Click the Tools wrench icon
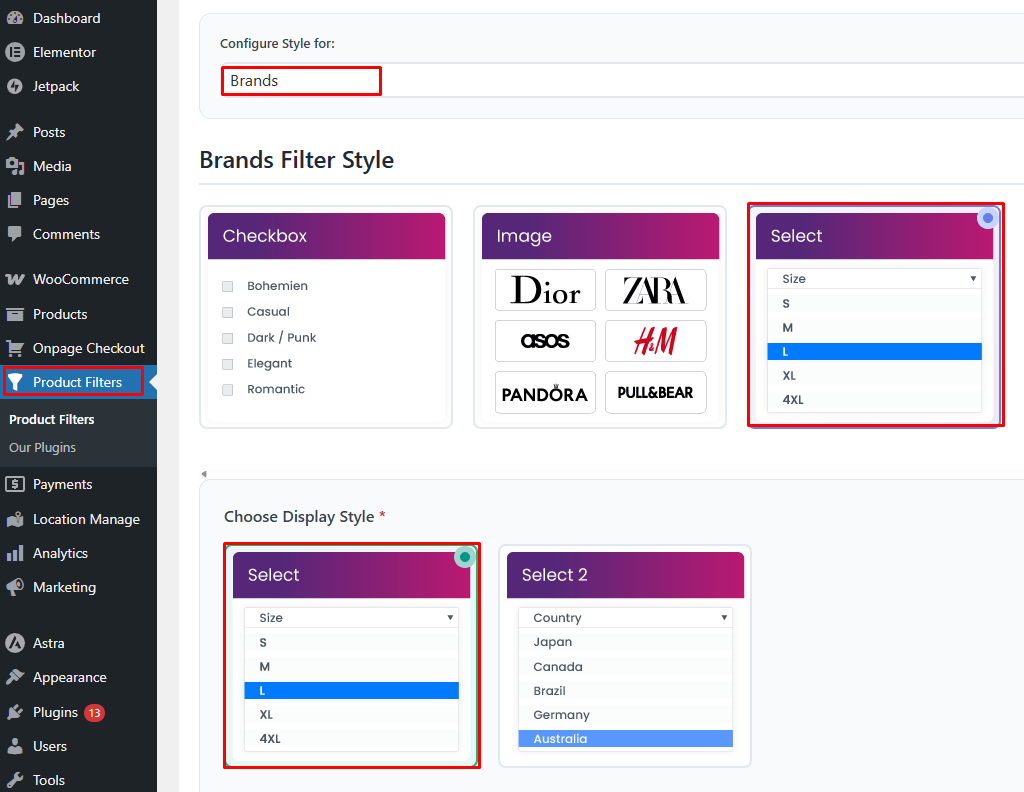Screen dimensions: 1024x792 15,780
